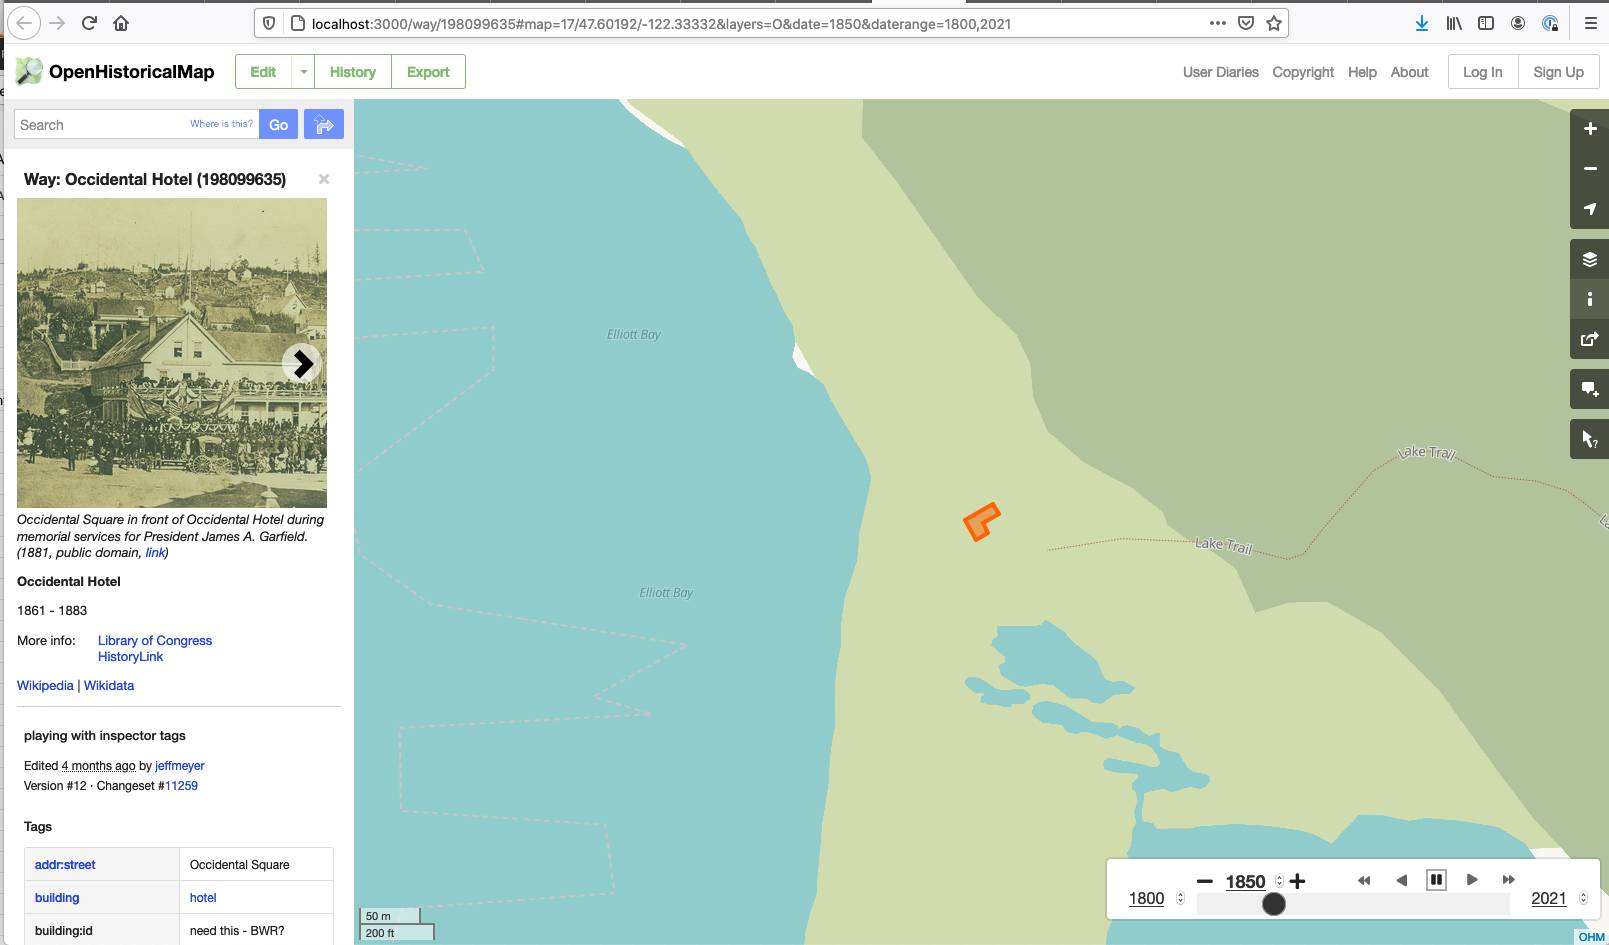Click the show my location arrow icon

coord(1589,209)
